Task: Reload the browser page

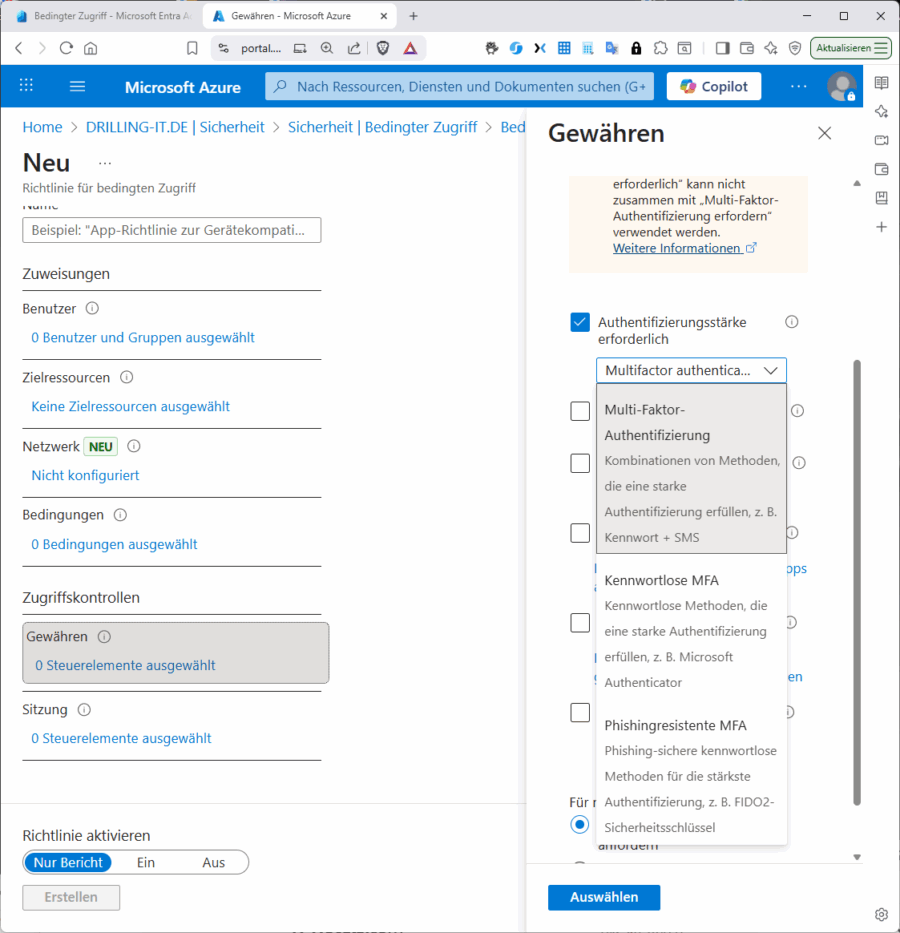Action: tap(66, 48)
